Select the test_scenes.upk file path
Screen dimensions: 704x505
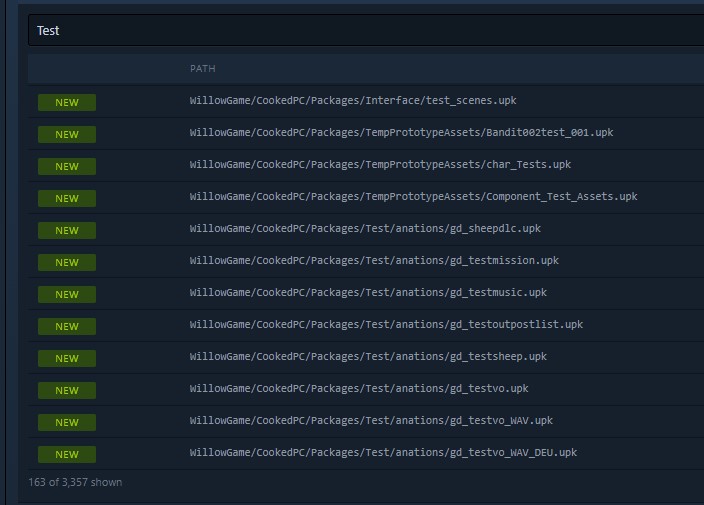pos(353,101)
